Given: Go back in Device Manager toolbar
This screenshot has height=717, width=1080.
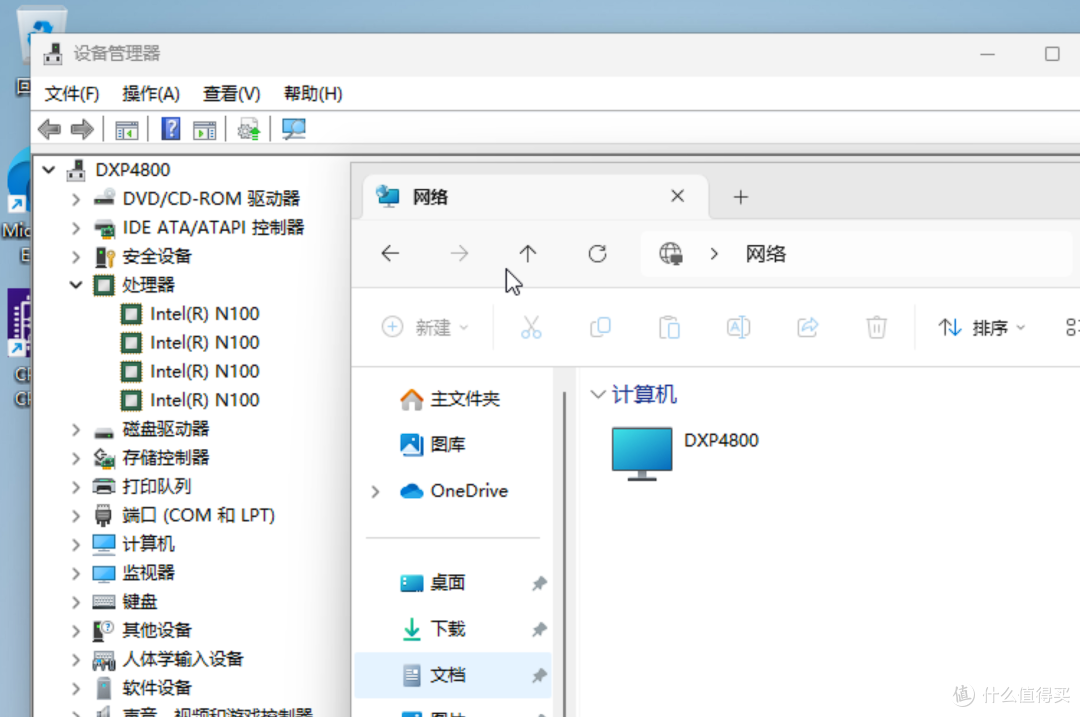Looking at the screenshot, I should (50, 129).
